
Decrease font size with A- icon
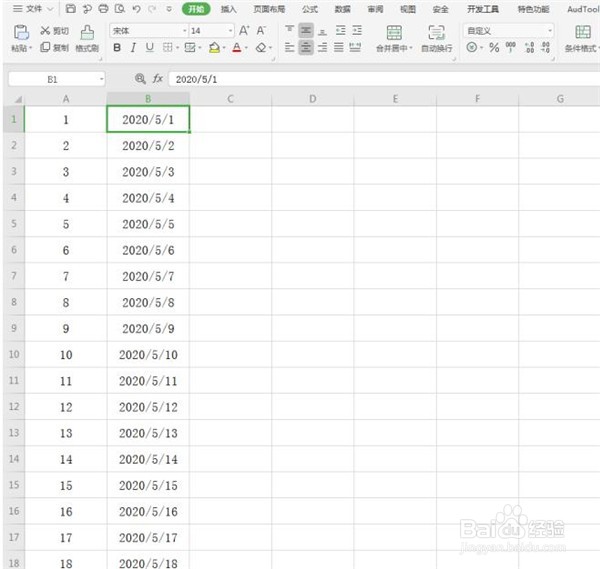[x=261, y=30]
